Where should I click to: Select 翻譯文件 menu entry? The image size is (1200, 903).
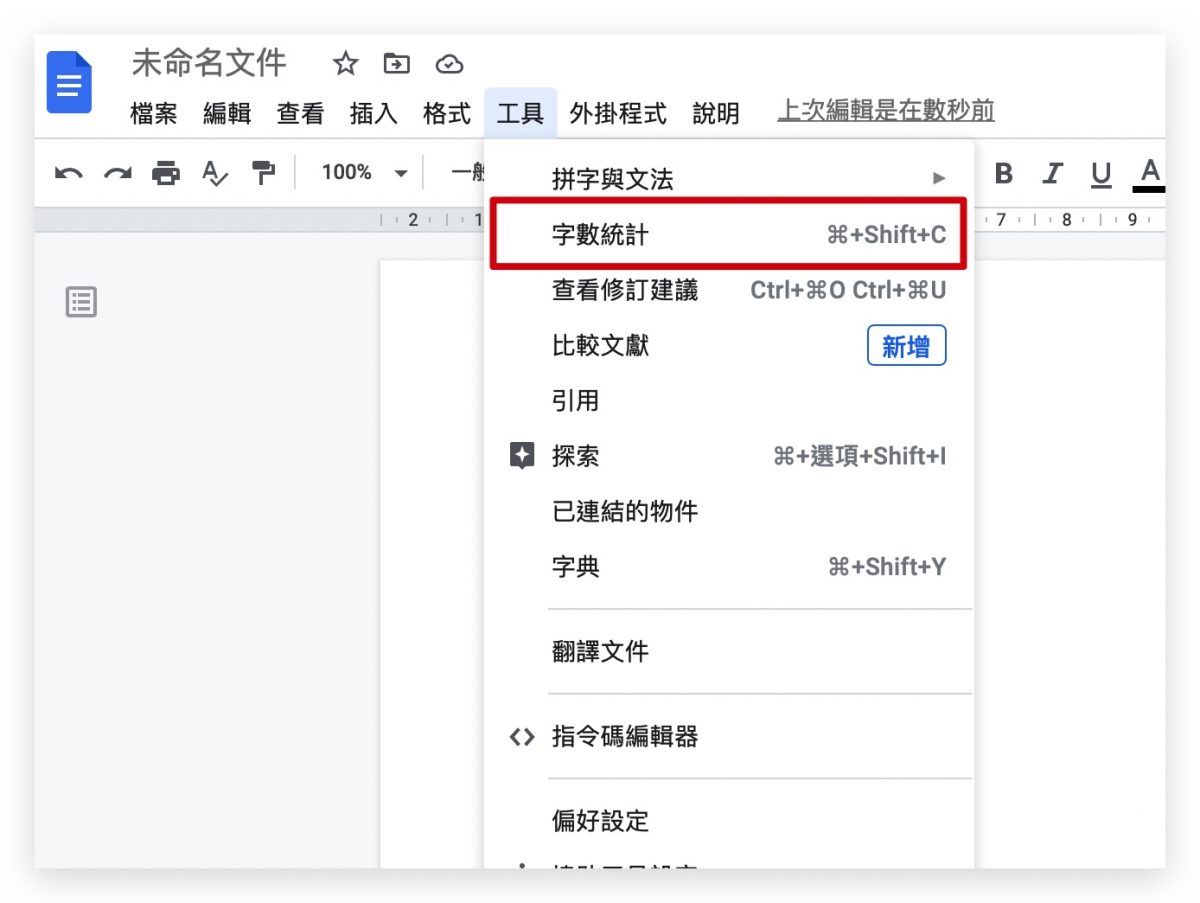point(729,652)
